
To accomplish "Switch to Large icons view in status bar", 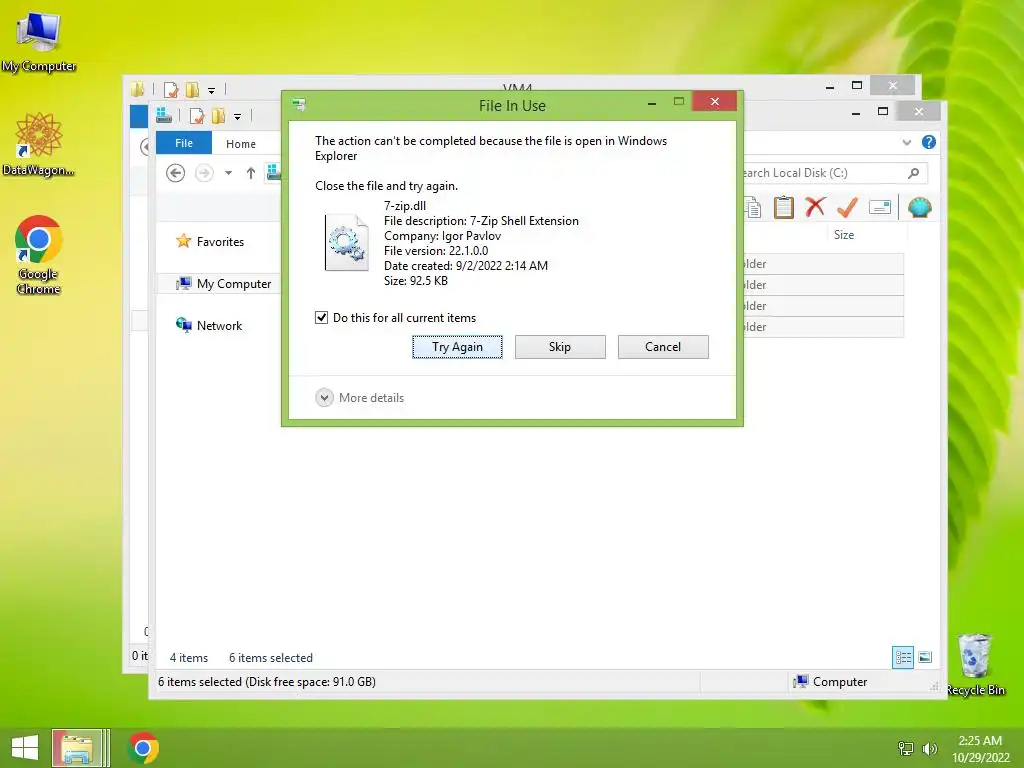I will tap(925, 657).
